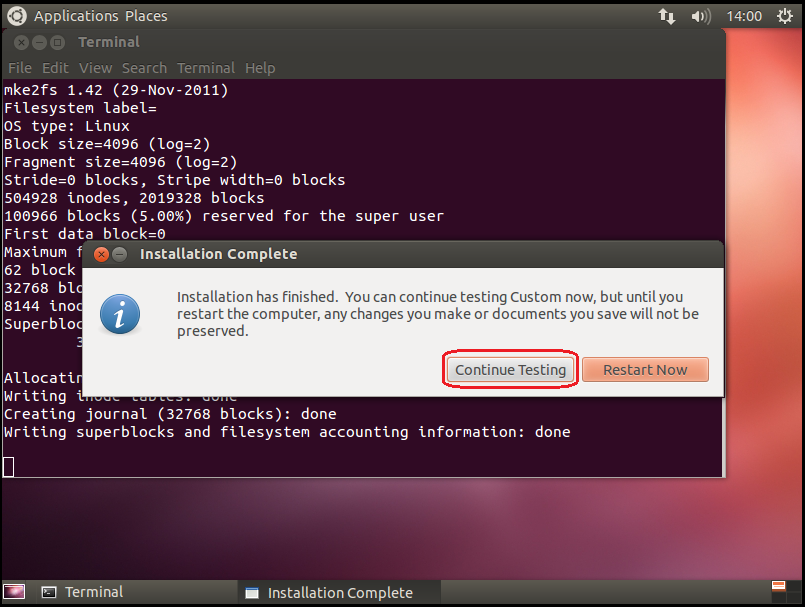Expand the Terminal menu in menu bar
The image size is (805, 607).
205,68
